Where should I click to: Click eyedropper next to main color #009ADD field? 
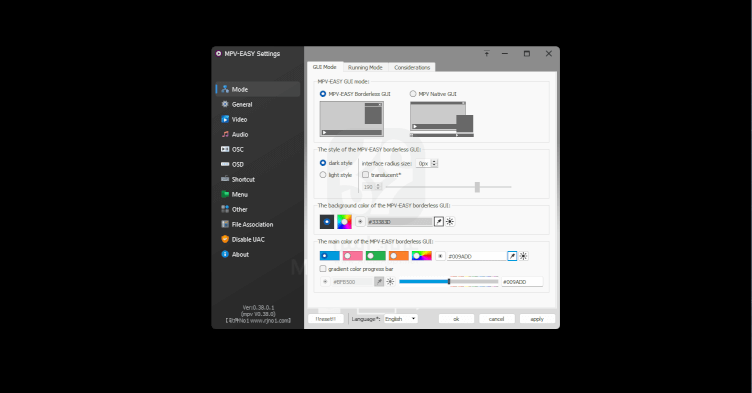click(x=512, y=256)
